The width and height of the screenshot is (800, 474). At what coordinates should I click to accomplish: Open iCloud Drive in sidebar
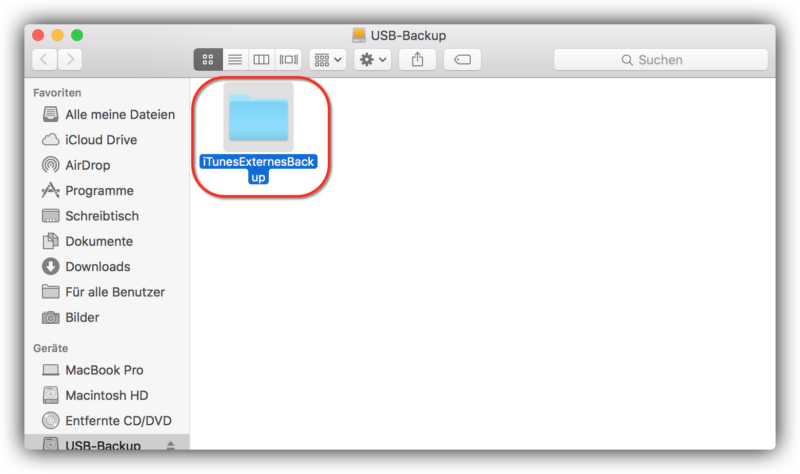(x=108, y=140)
